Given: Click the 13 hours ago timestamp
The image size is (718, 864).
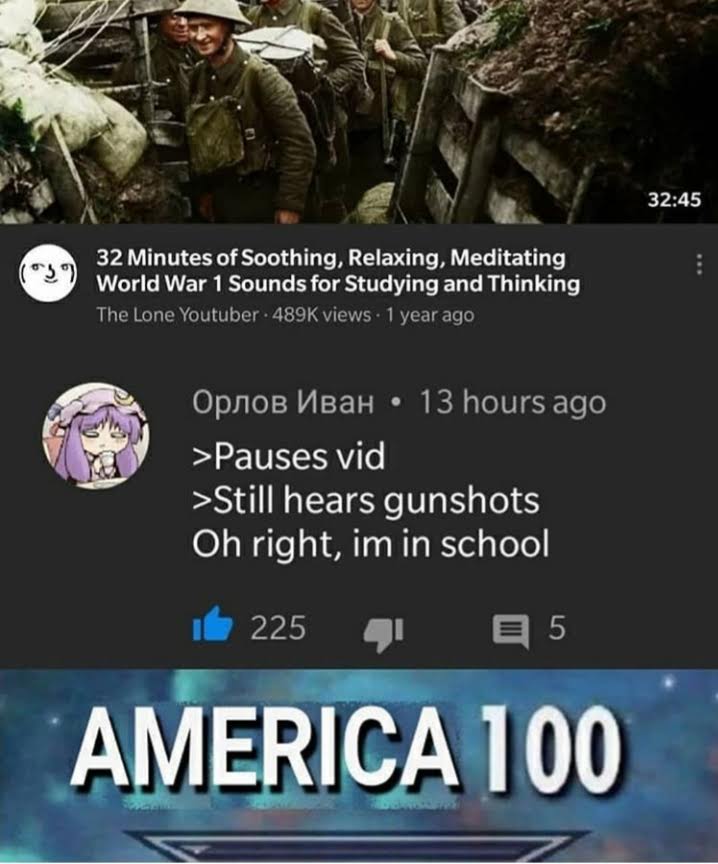Looking at the screenshot, I should [512, 402].
